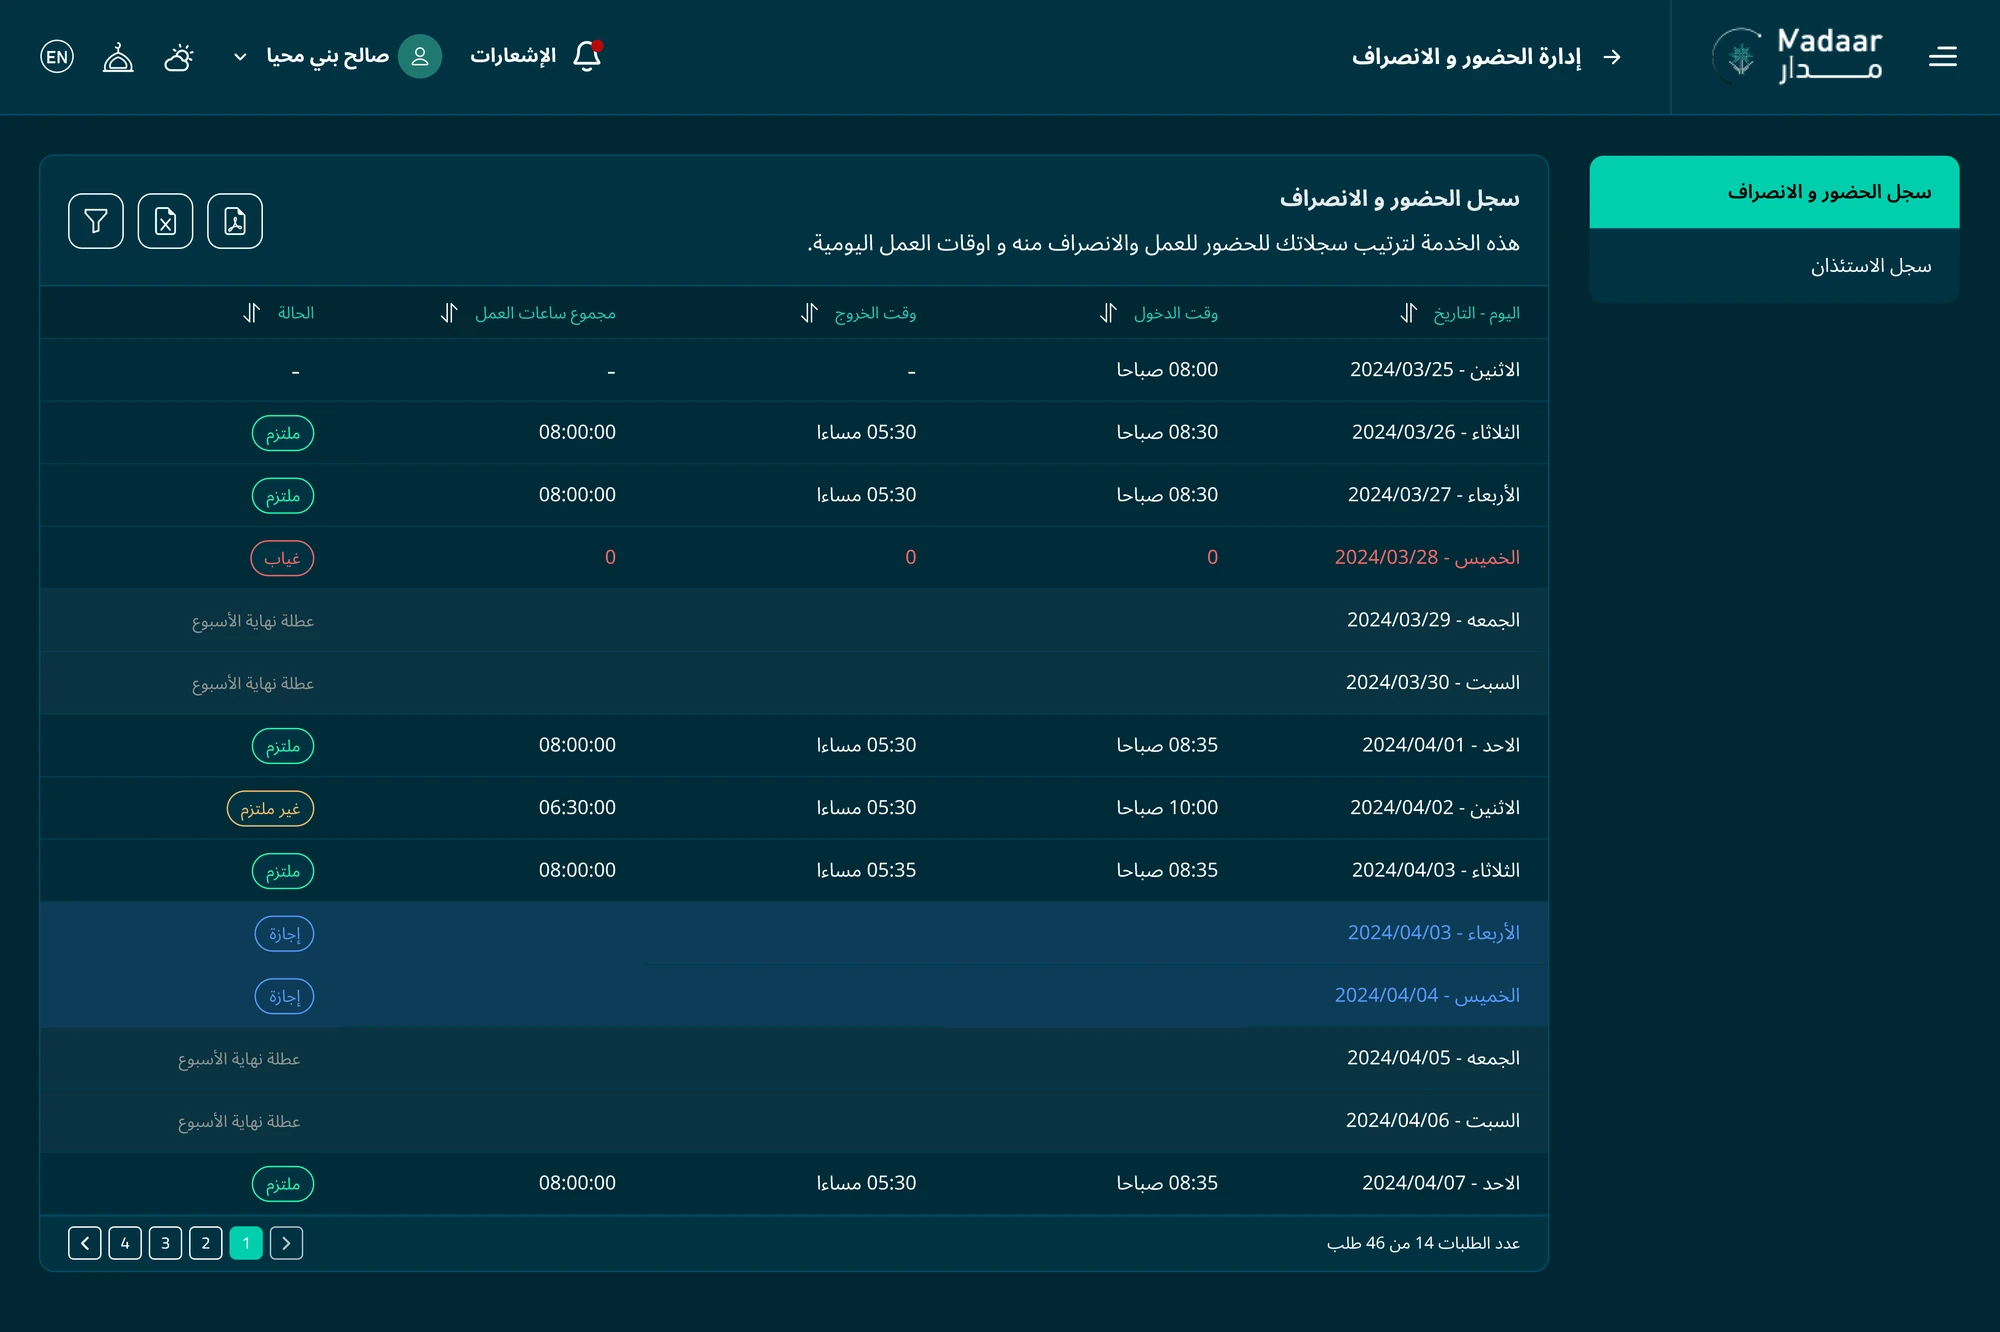Click date cell الاثنين - 2024/03/25

[x=1434, y=370]
